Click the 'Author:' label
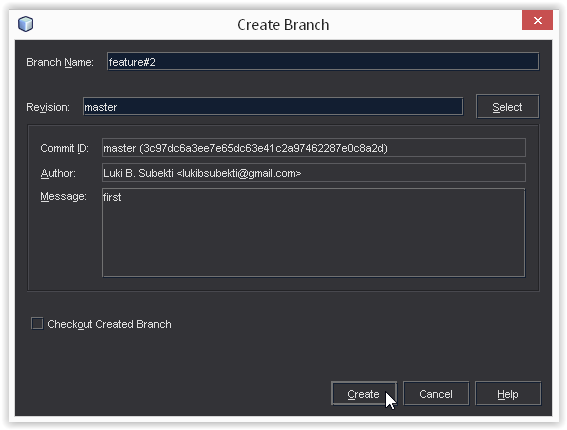The image size is (567, 430). [58, 173]
